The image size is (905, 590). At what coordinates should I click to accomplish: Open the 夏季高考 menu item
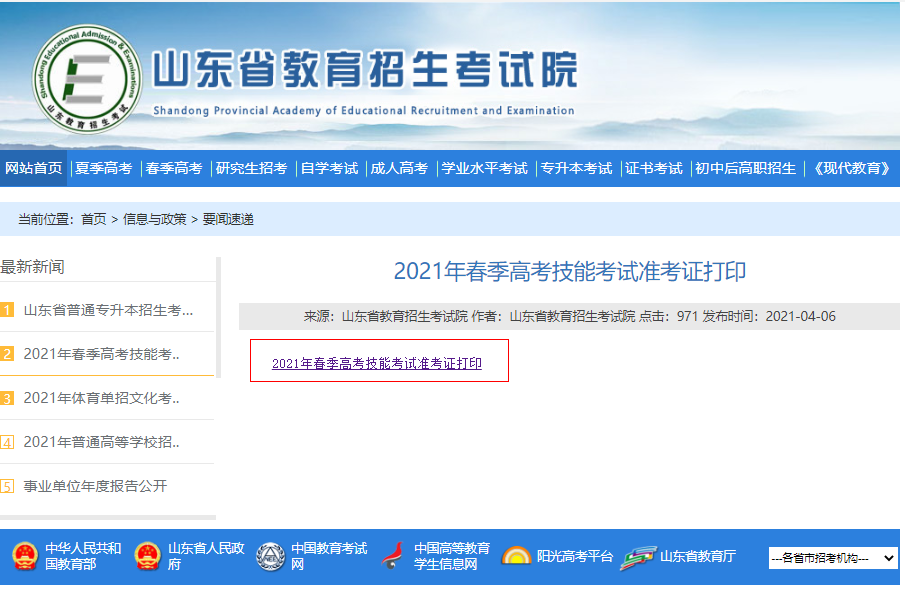(104, 169)
